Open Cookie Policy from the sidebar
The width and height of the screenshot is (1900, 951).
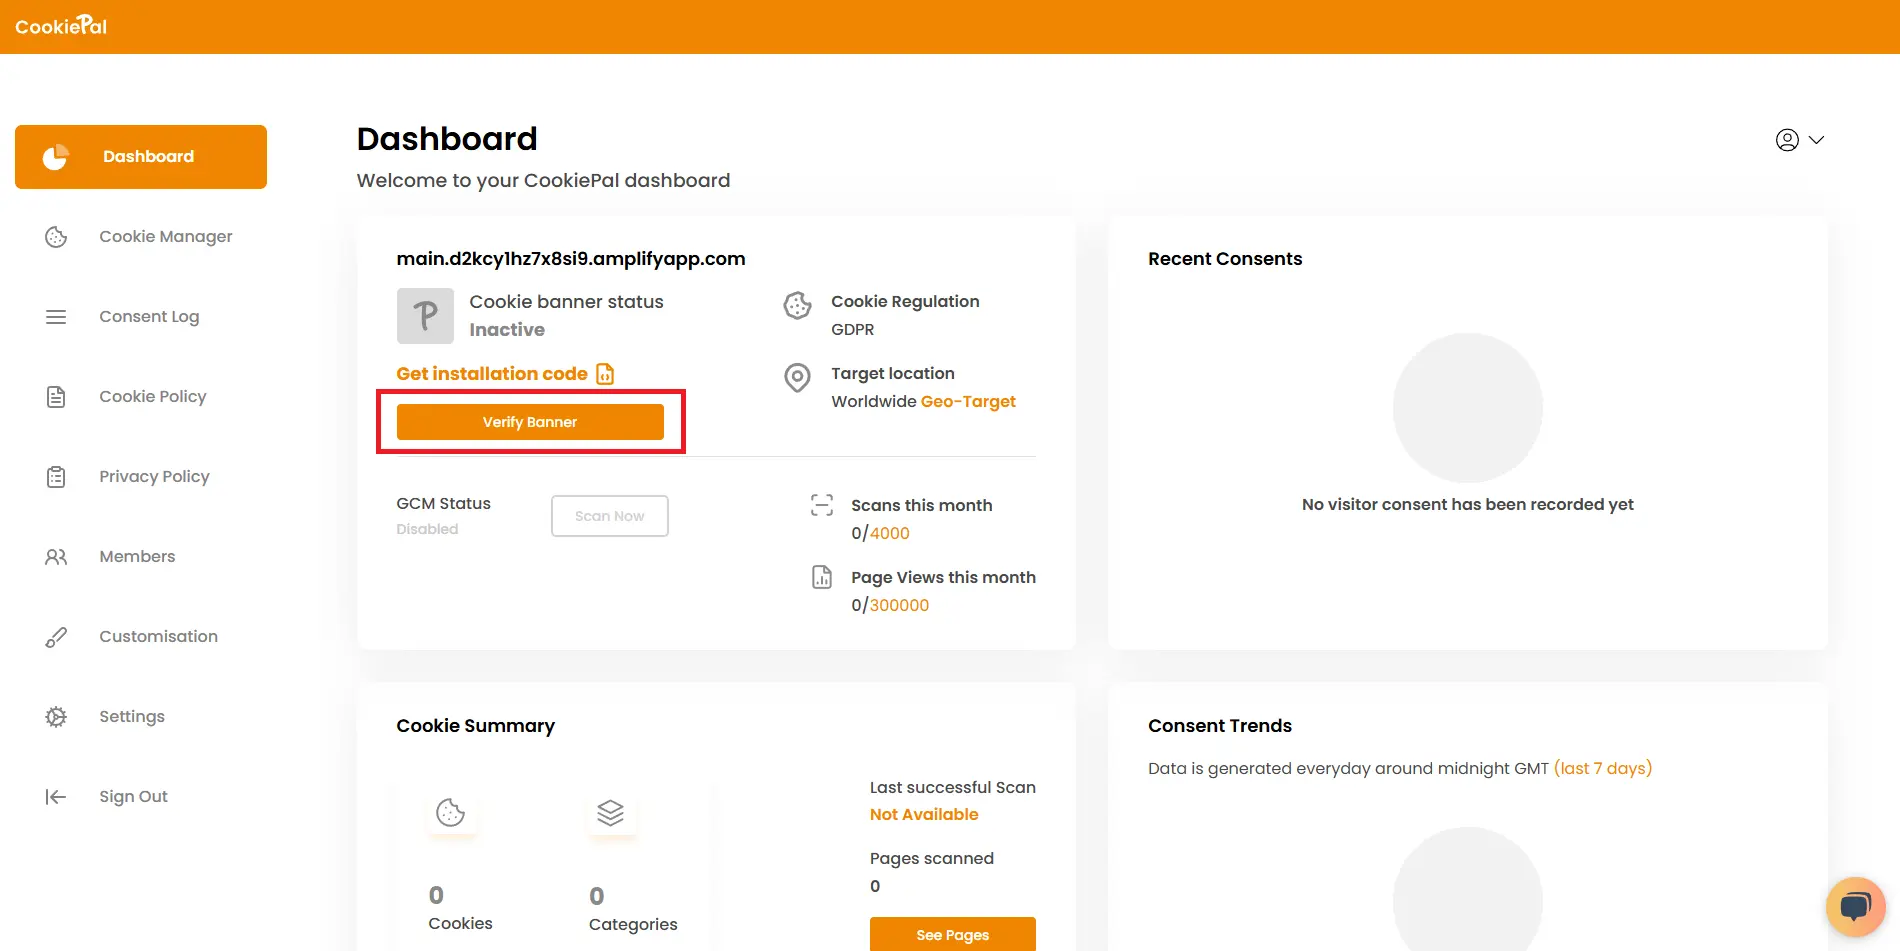click(152, 396)
